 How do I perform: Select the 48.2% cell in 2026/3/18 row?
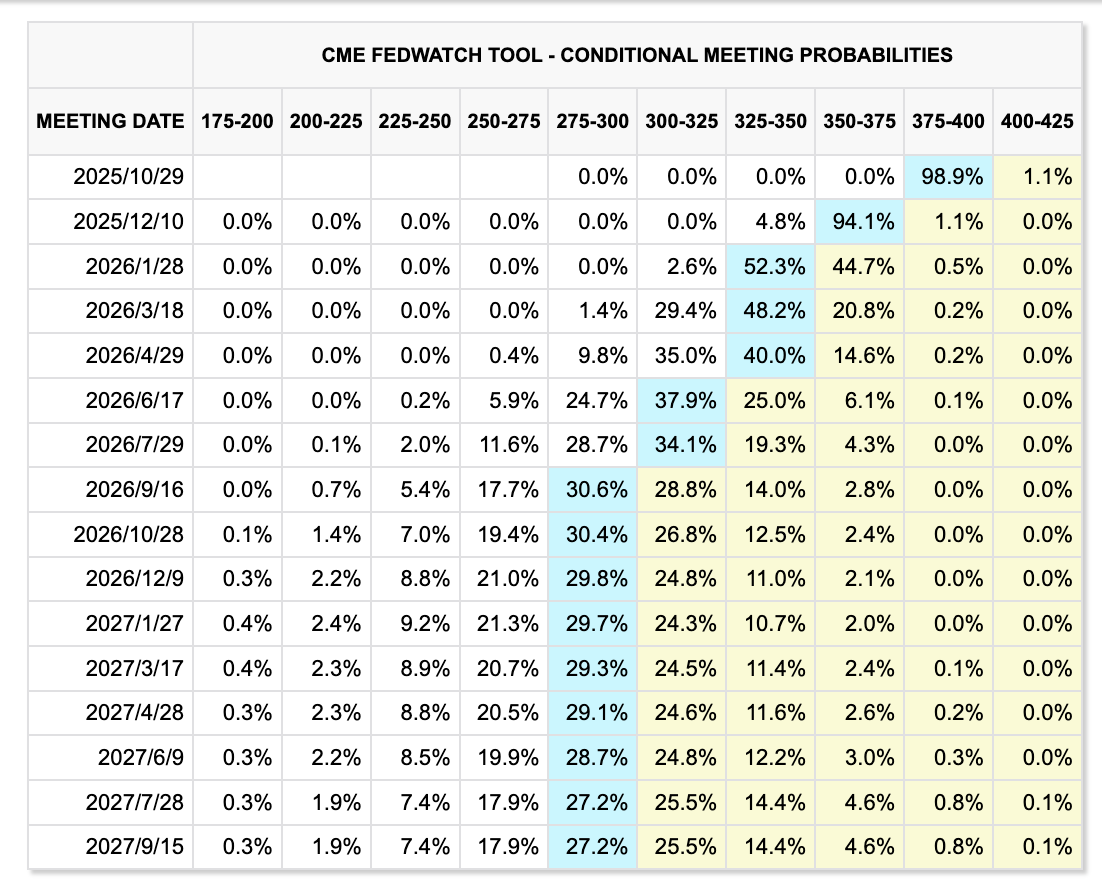click(770, 311)
